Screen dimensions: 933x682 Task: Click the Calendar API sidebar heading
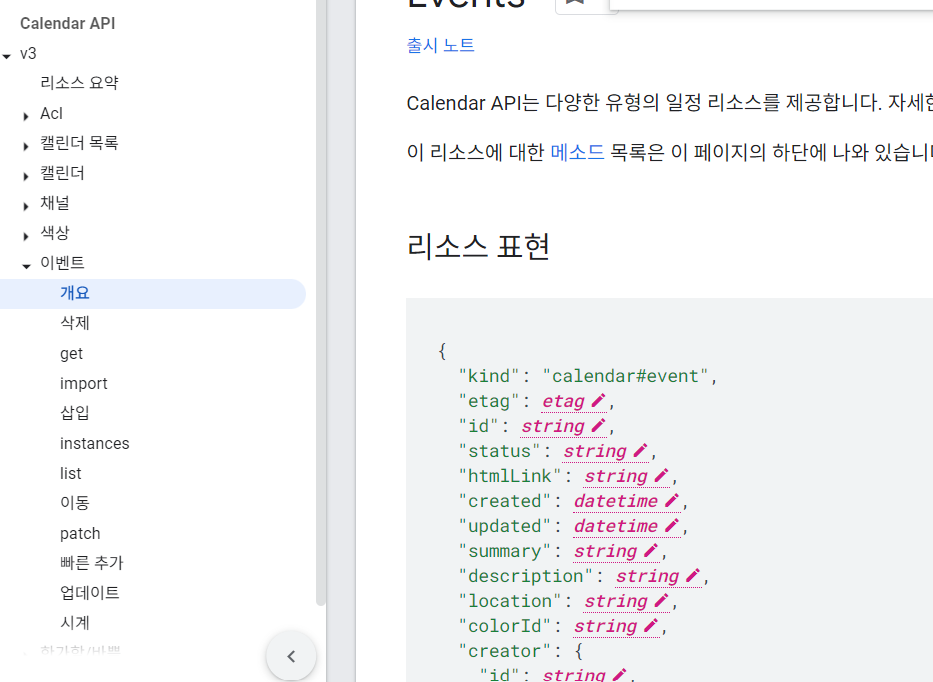67,23
